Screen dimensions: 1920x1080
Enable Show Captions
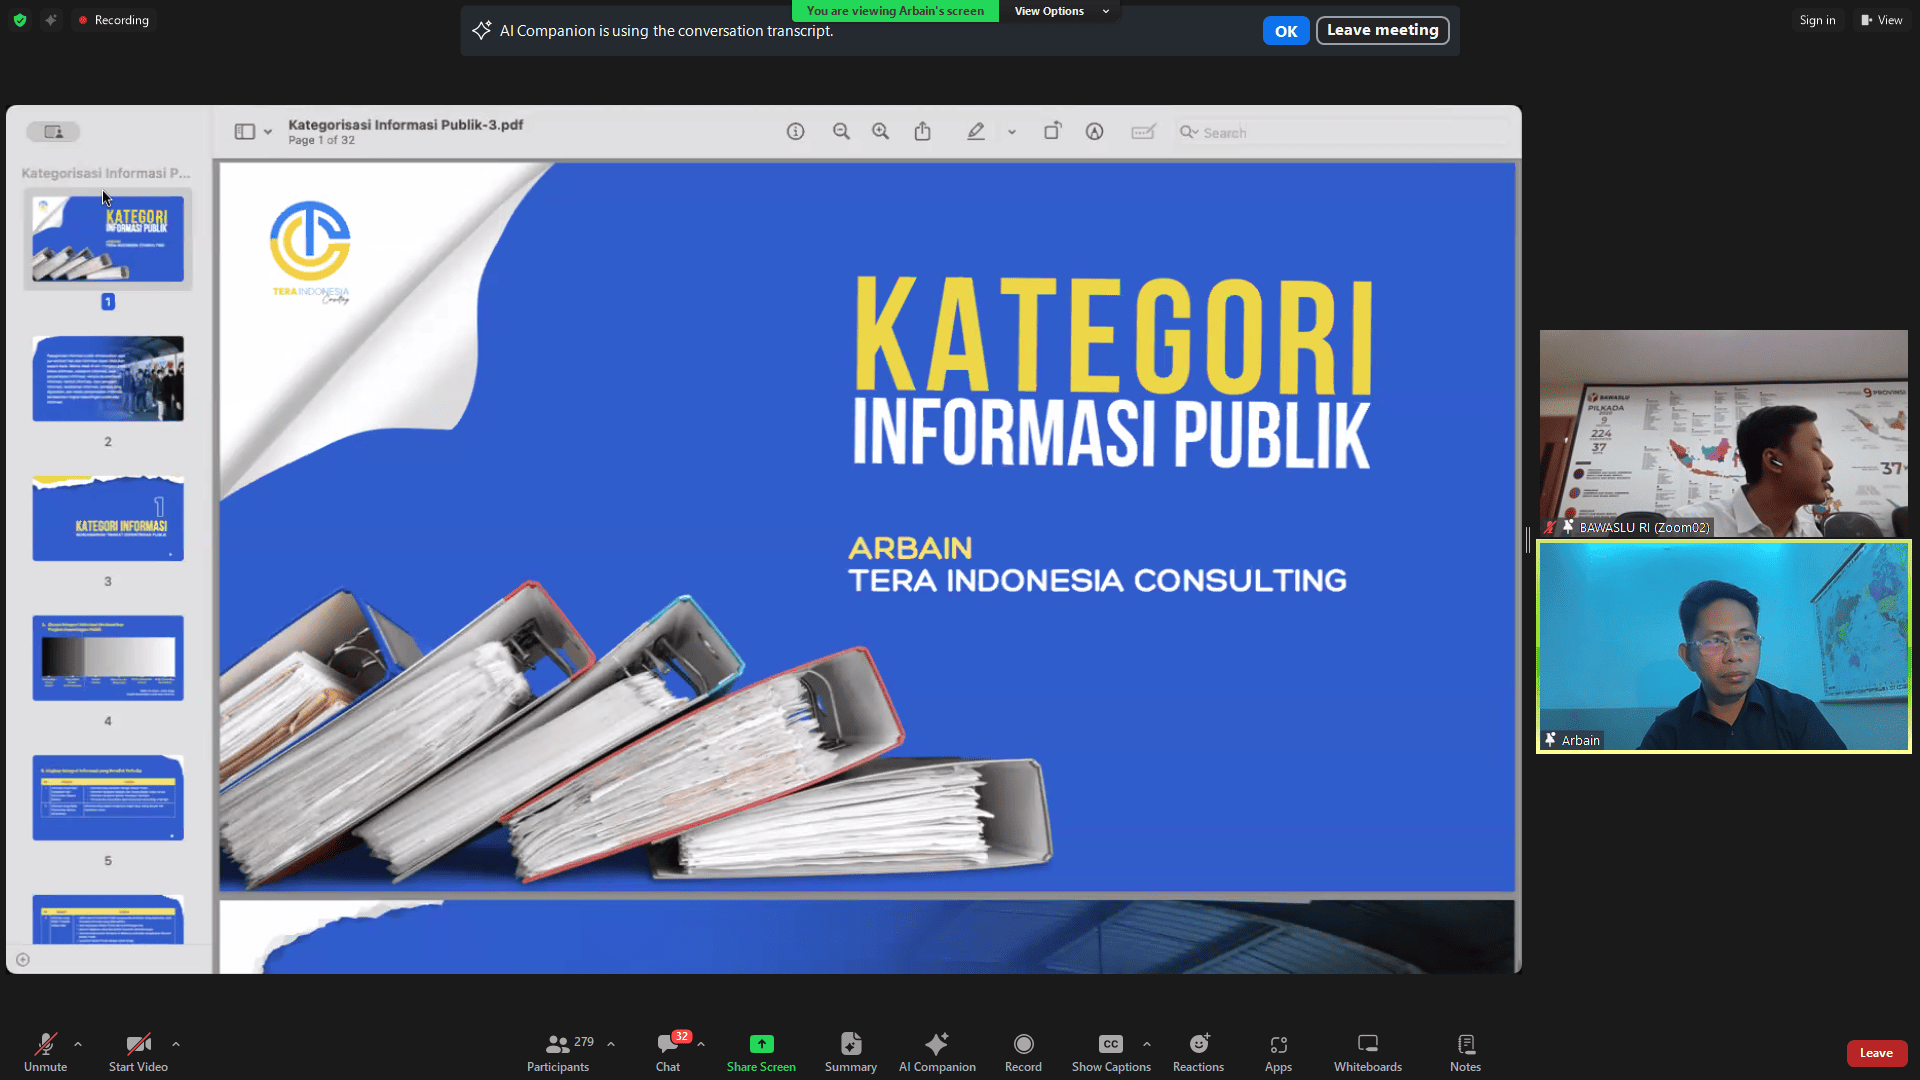1110,1050
